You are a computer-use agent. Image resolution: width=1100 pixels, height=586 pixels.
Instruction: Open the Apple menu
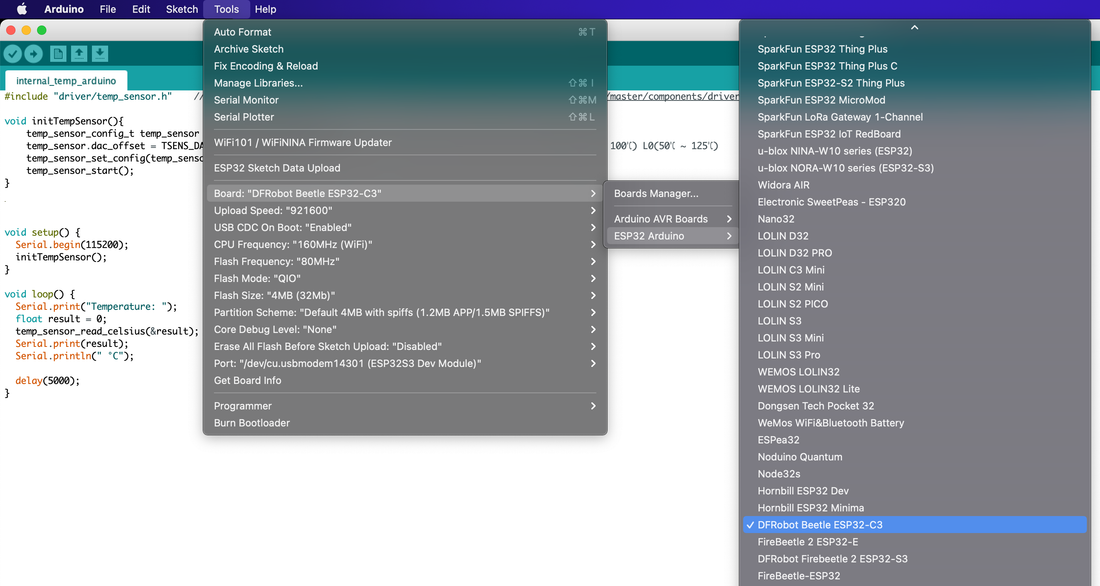pos(21,9)
